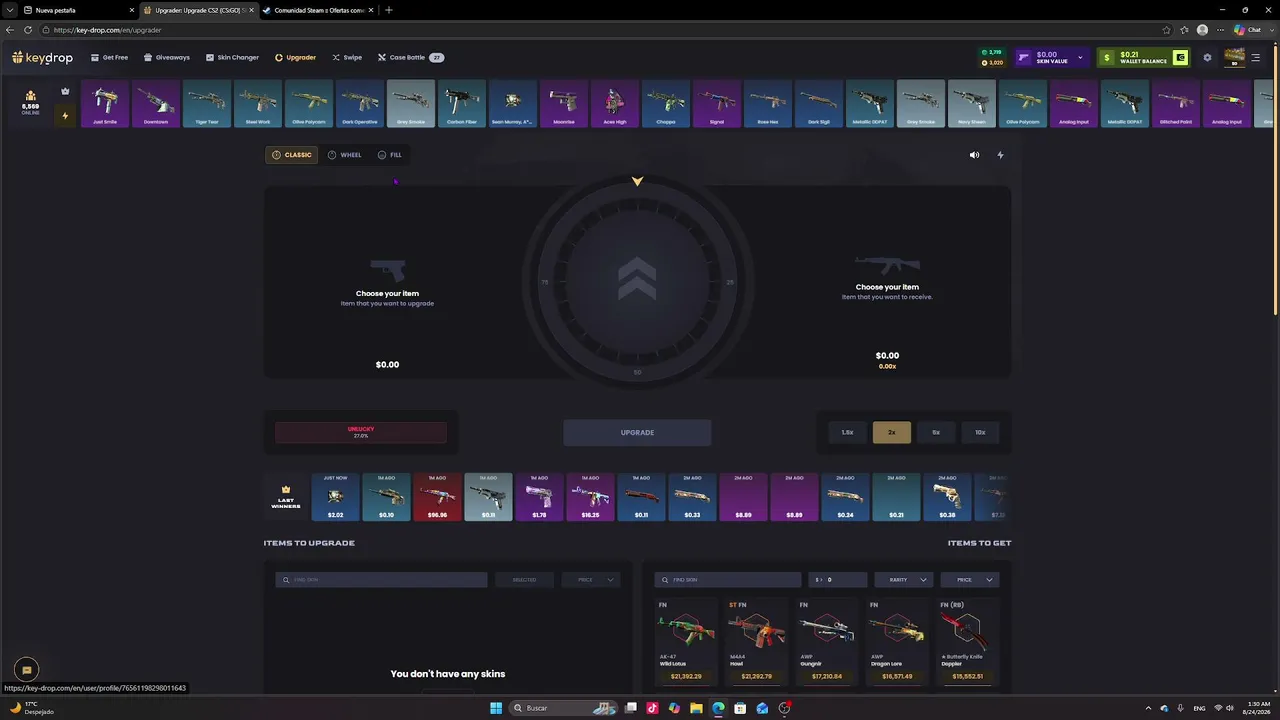Open site settings gear icon
The height and width of the screenshot is (720, 1280).
pos(1207,58)
